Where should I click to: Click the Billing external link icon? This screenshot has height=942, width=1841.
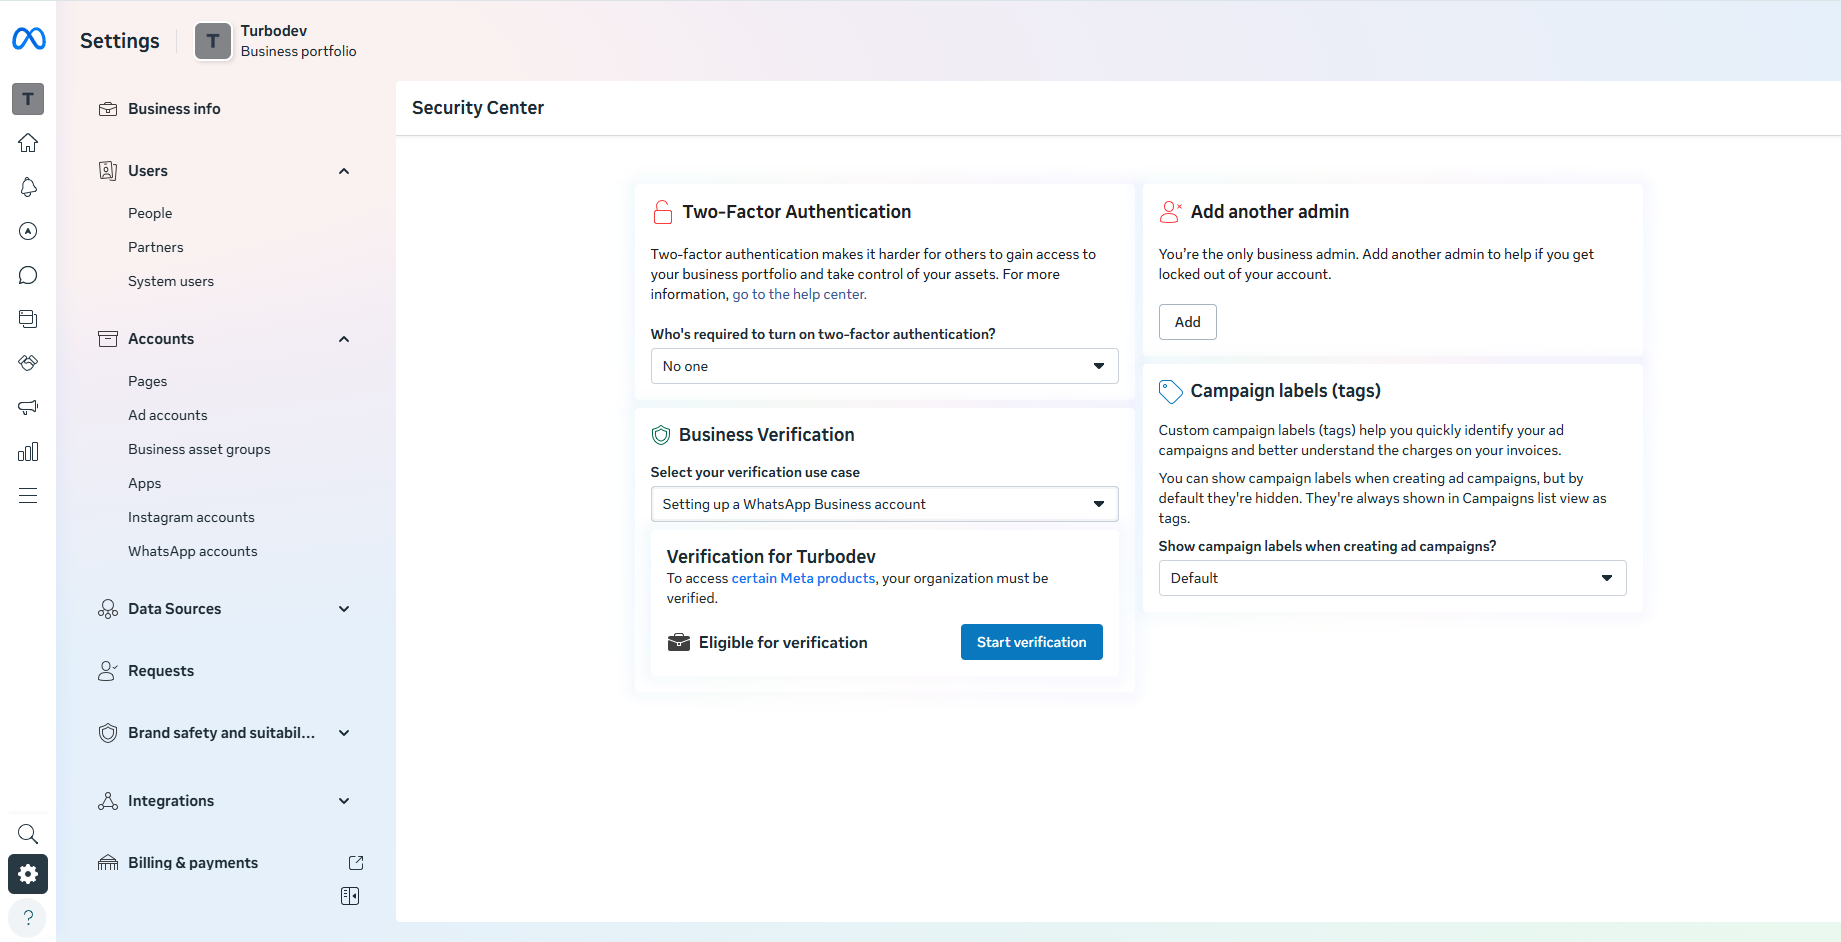pos(356,863)
